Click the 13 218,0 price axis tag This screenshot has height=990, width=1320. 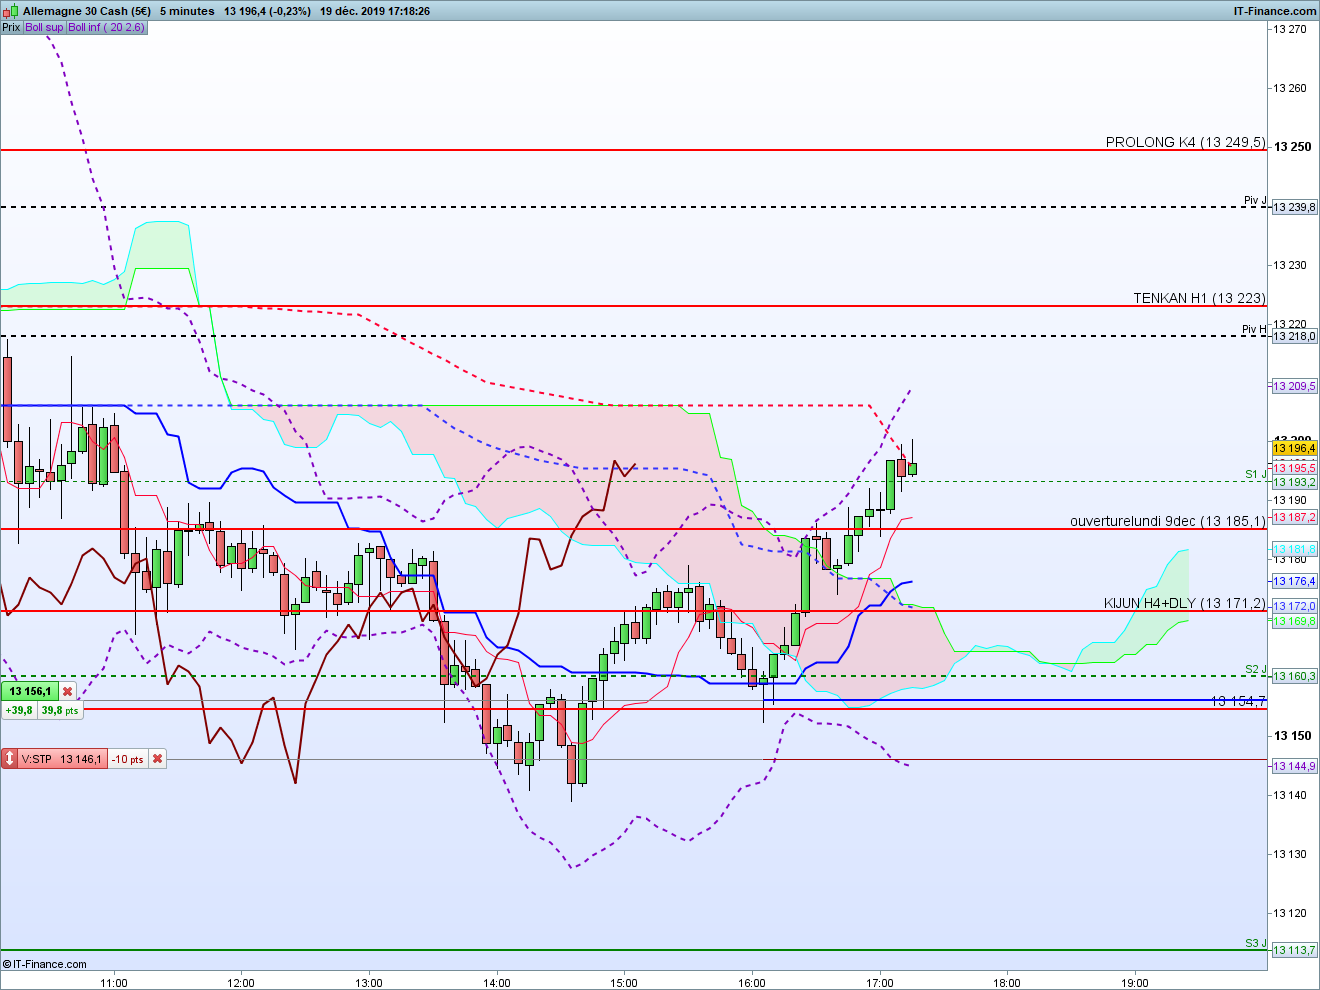click(1294, 336)
